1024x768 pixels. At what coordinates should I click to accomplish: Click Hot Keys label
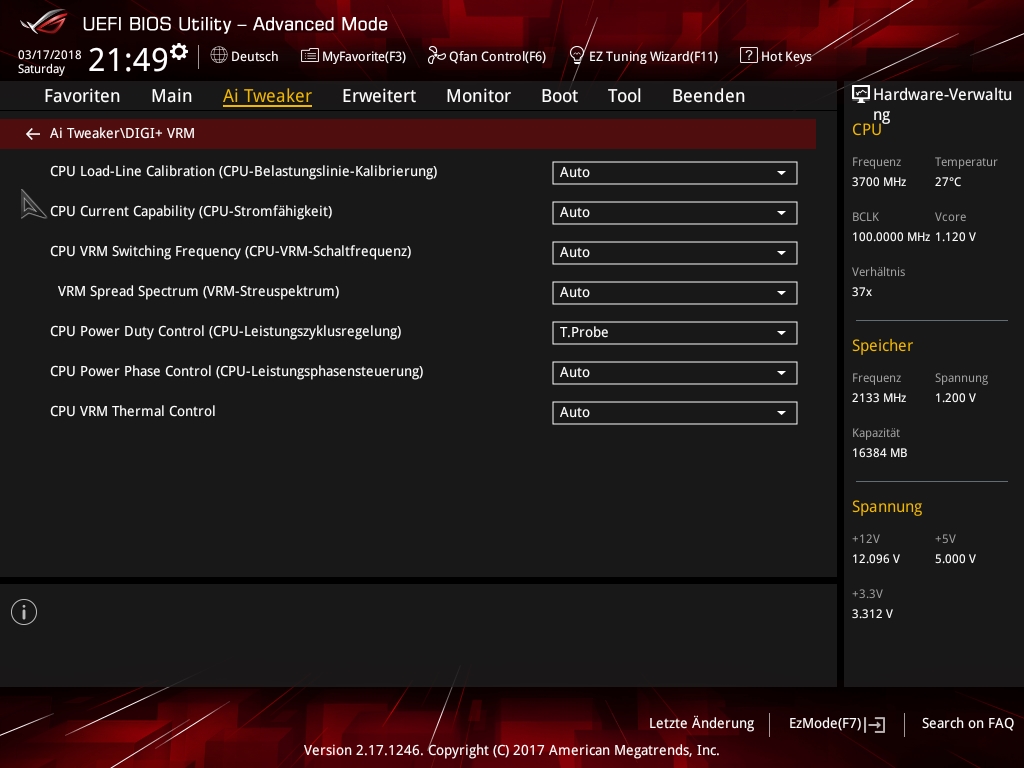[x=786, y=57]
